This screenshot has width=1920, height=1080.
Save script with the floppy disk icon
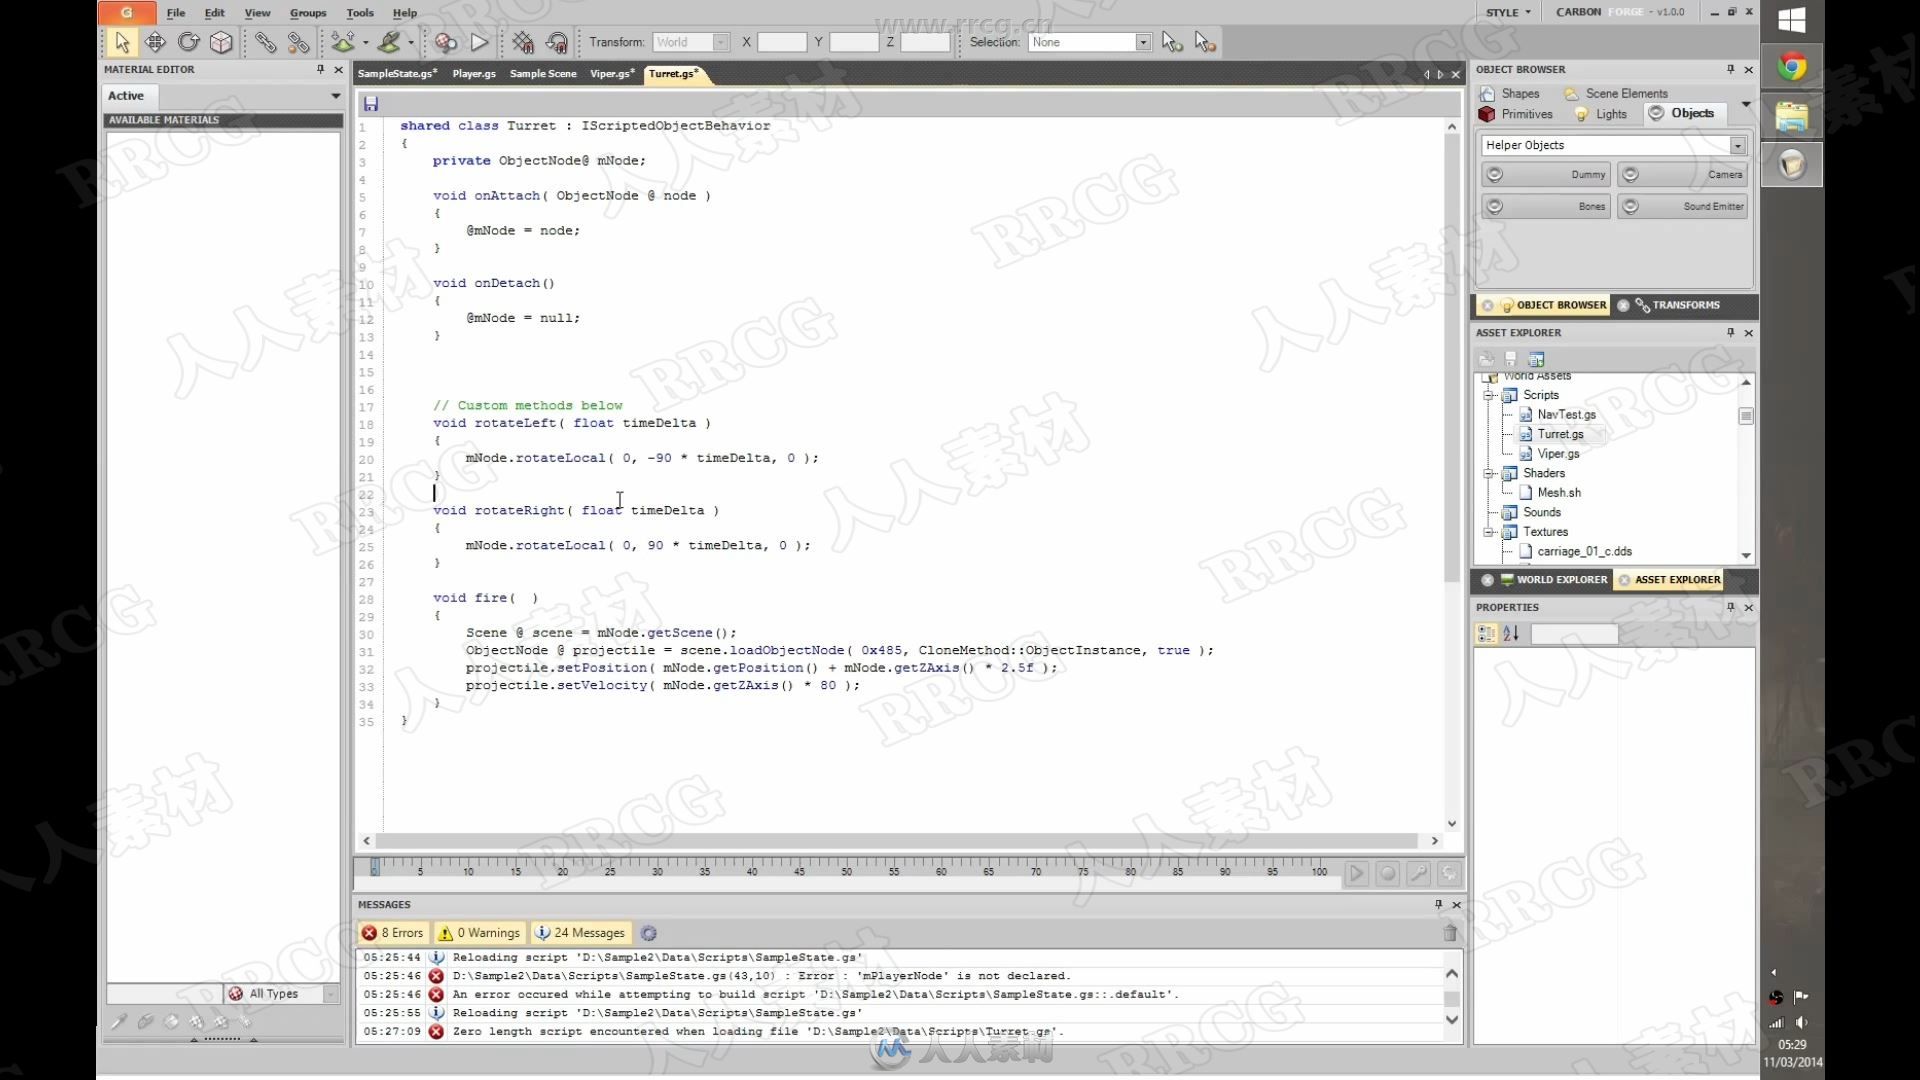371,104
